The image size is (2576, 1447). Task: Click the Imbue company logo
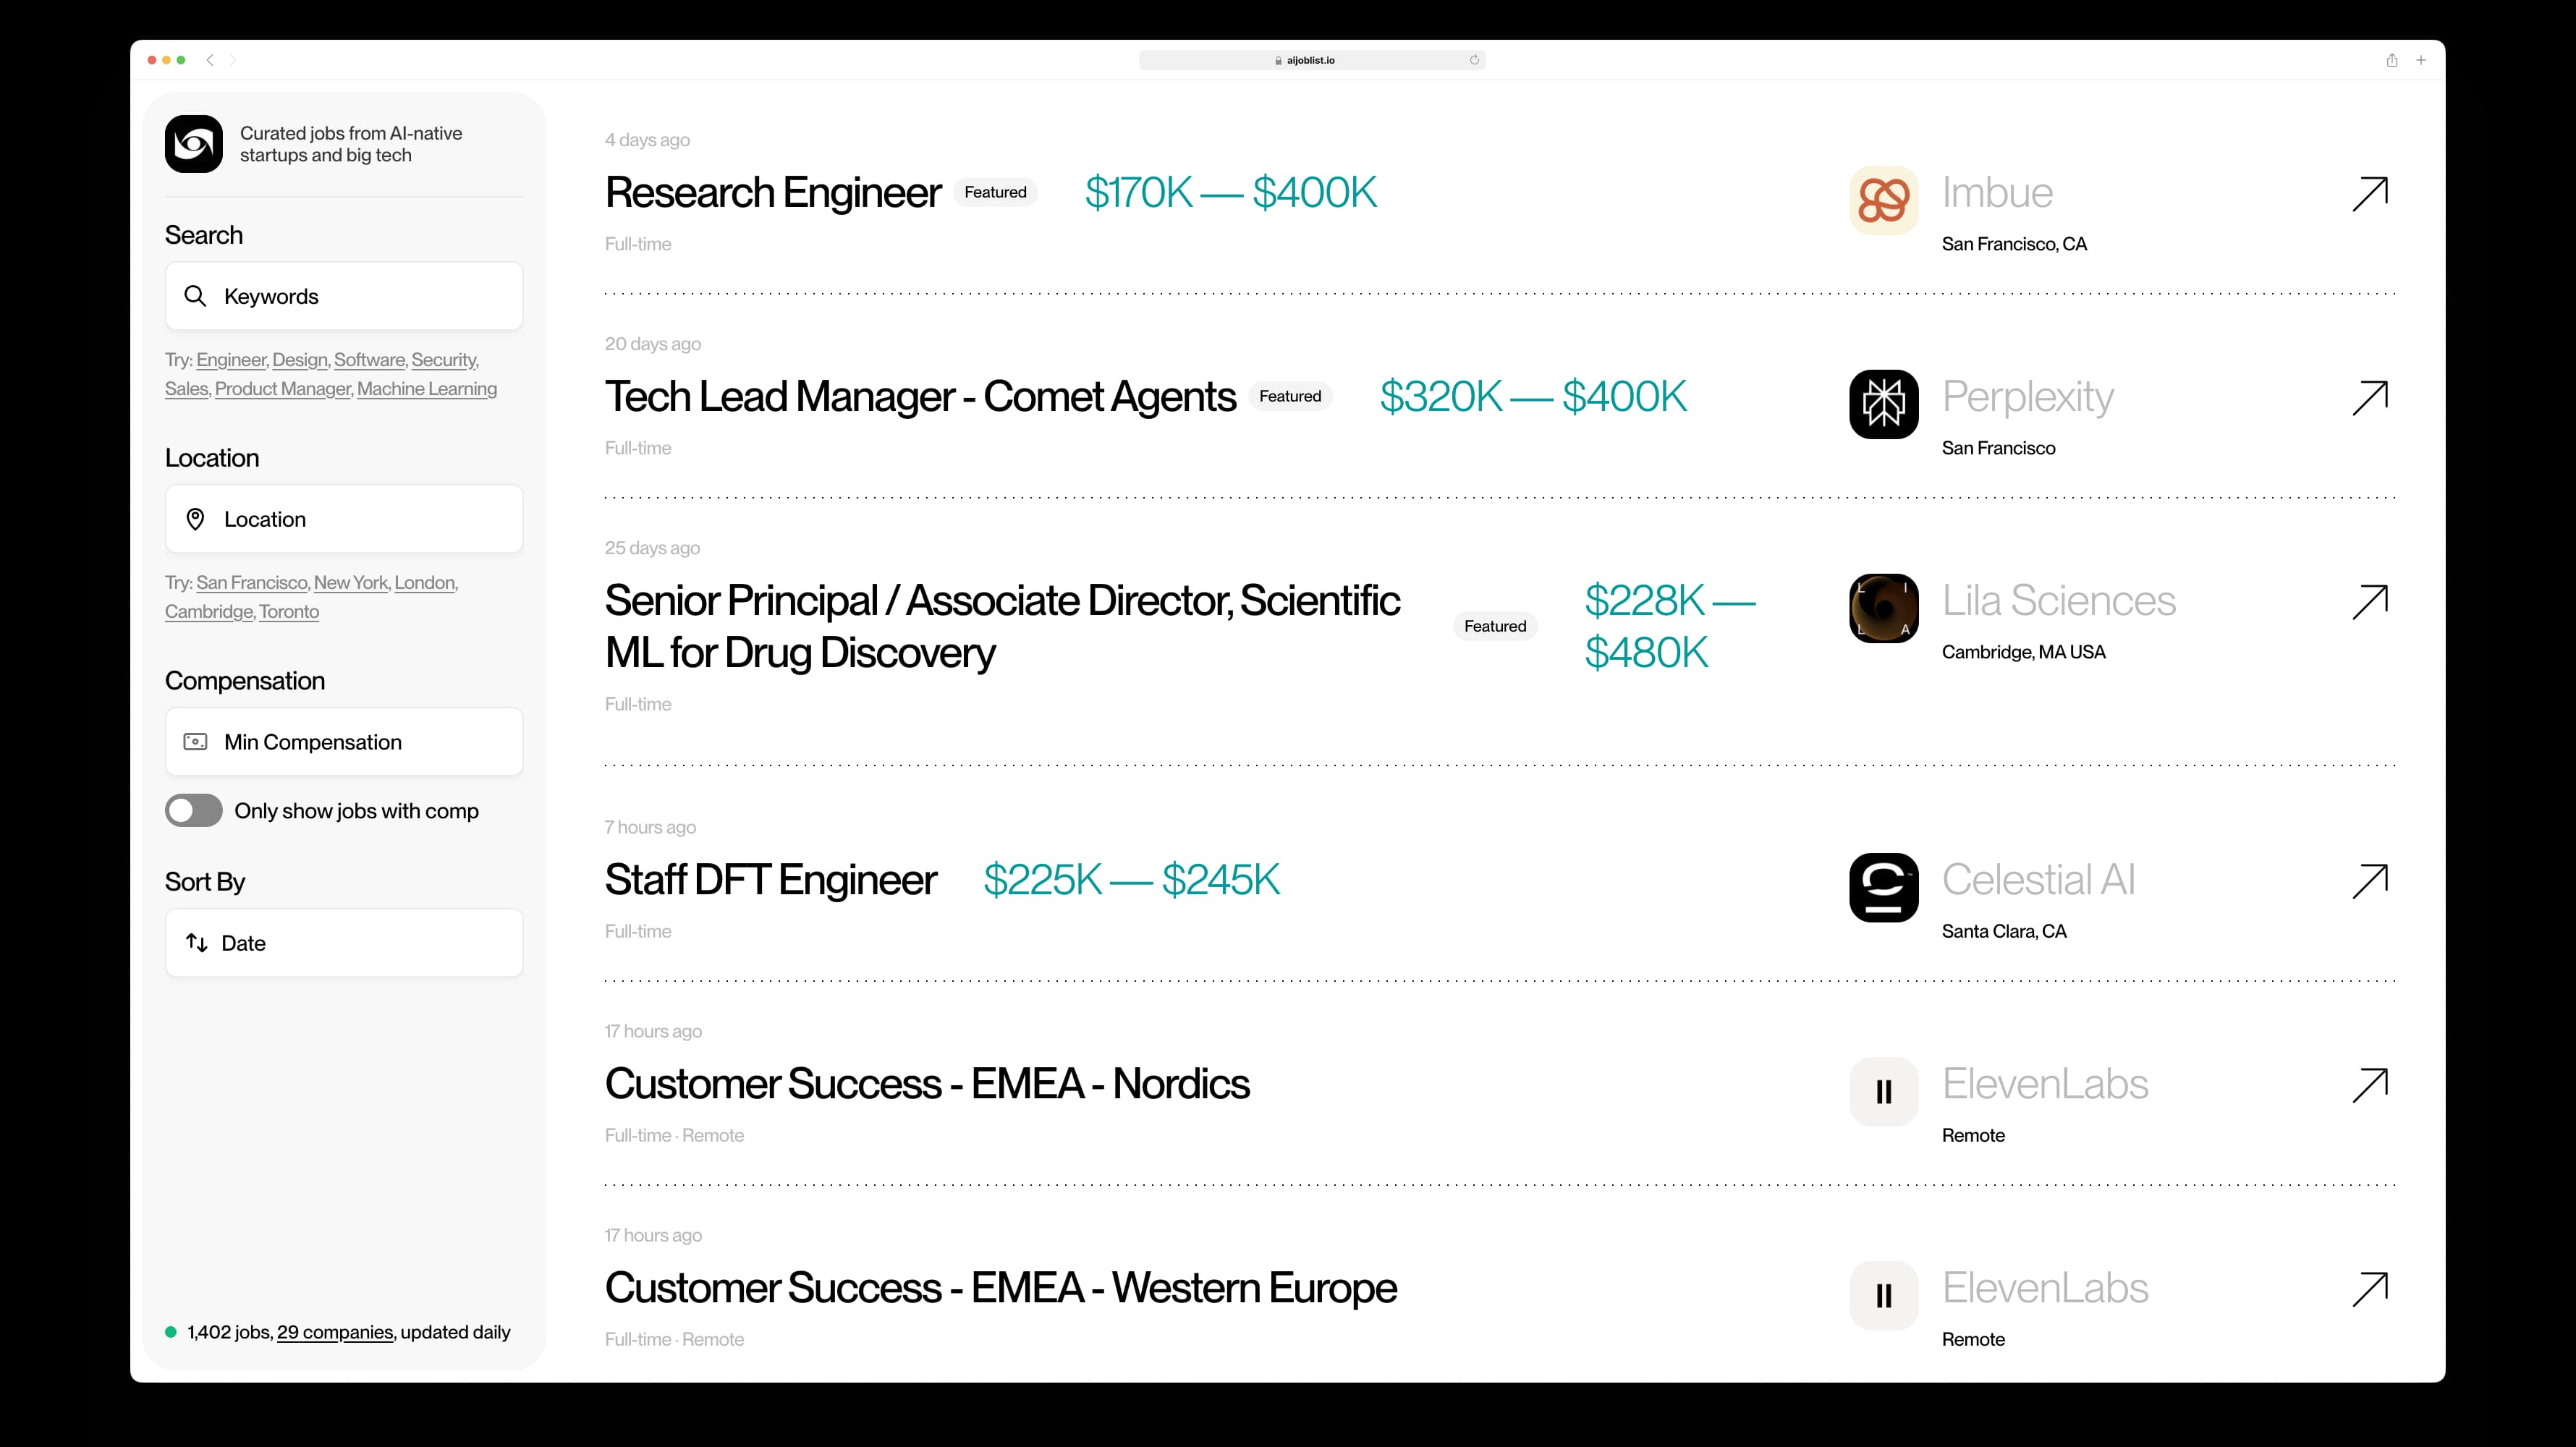[1883, 199]
